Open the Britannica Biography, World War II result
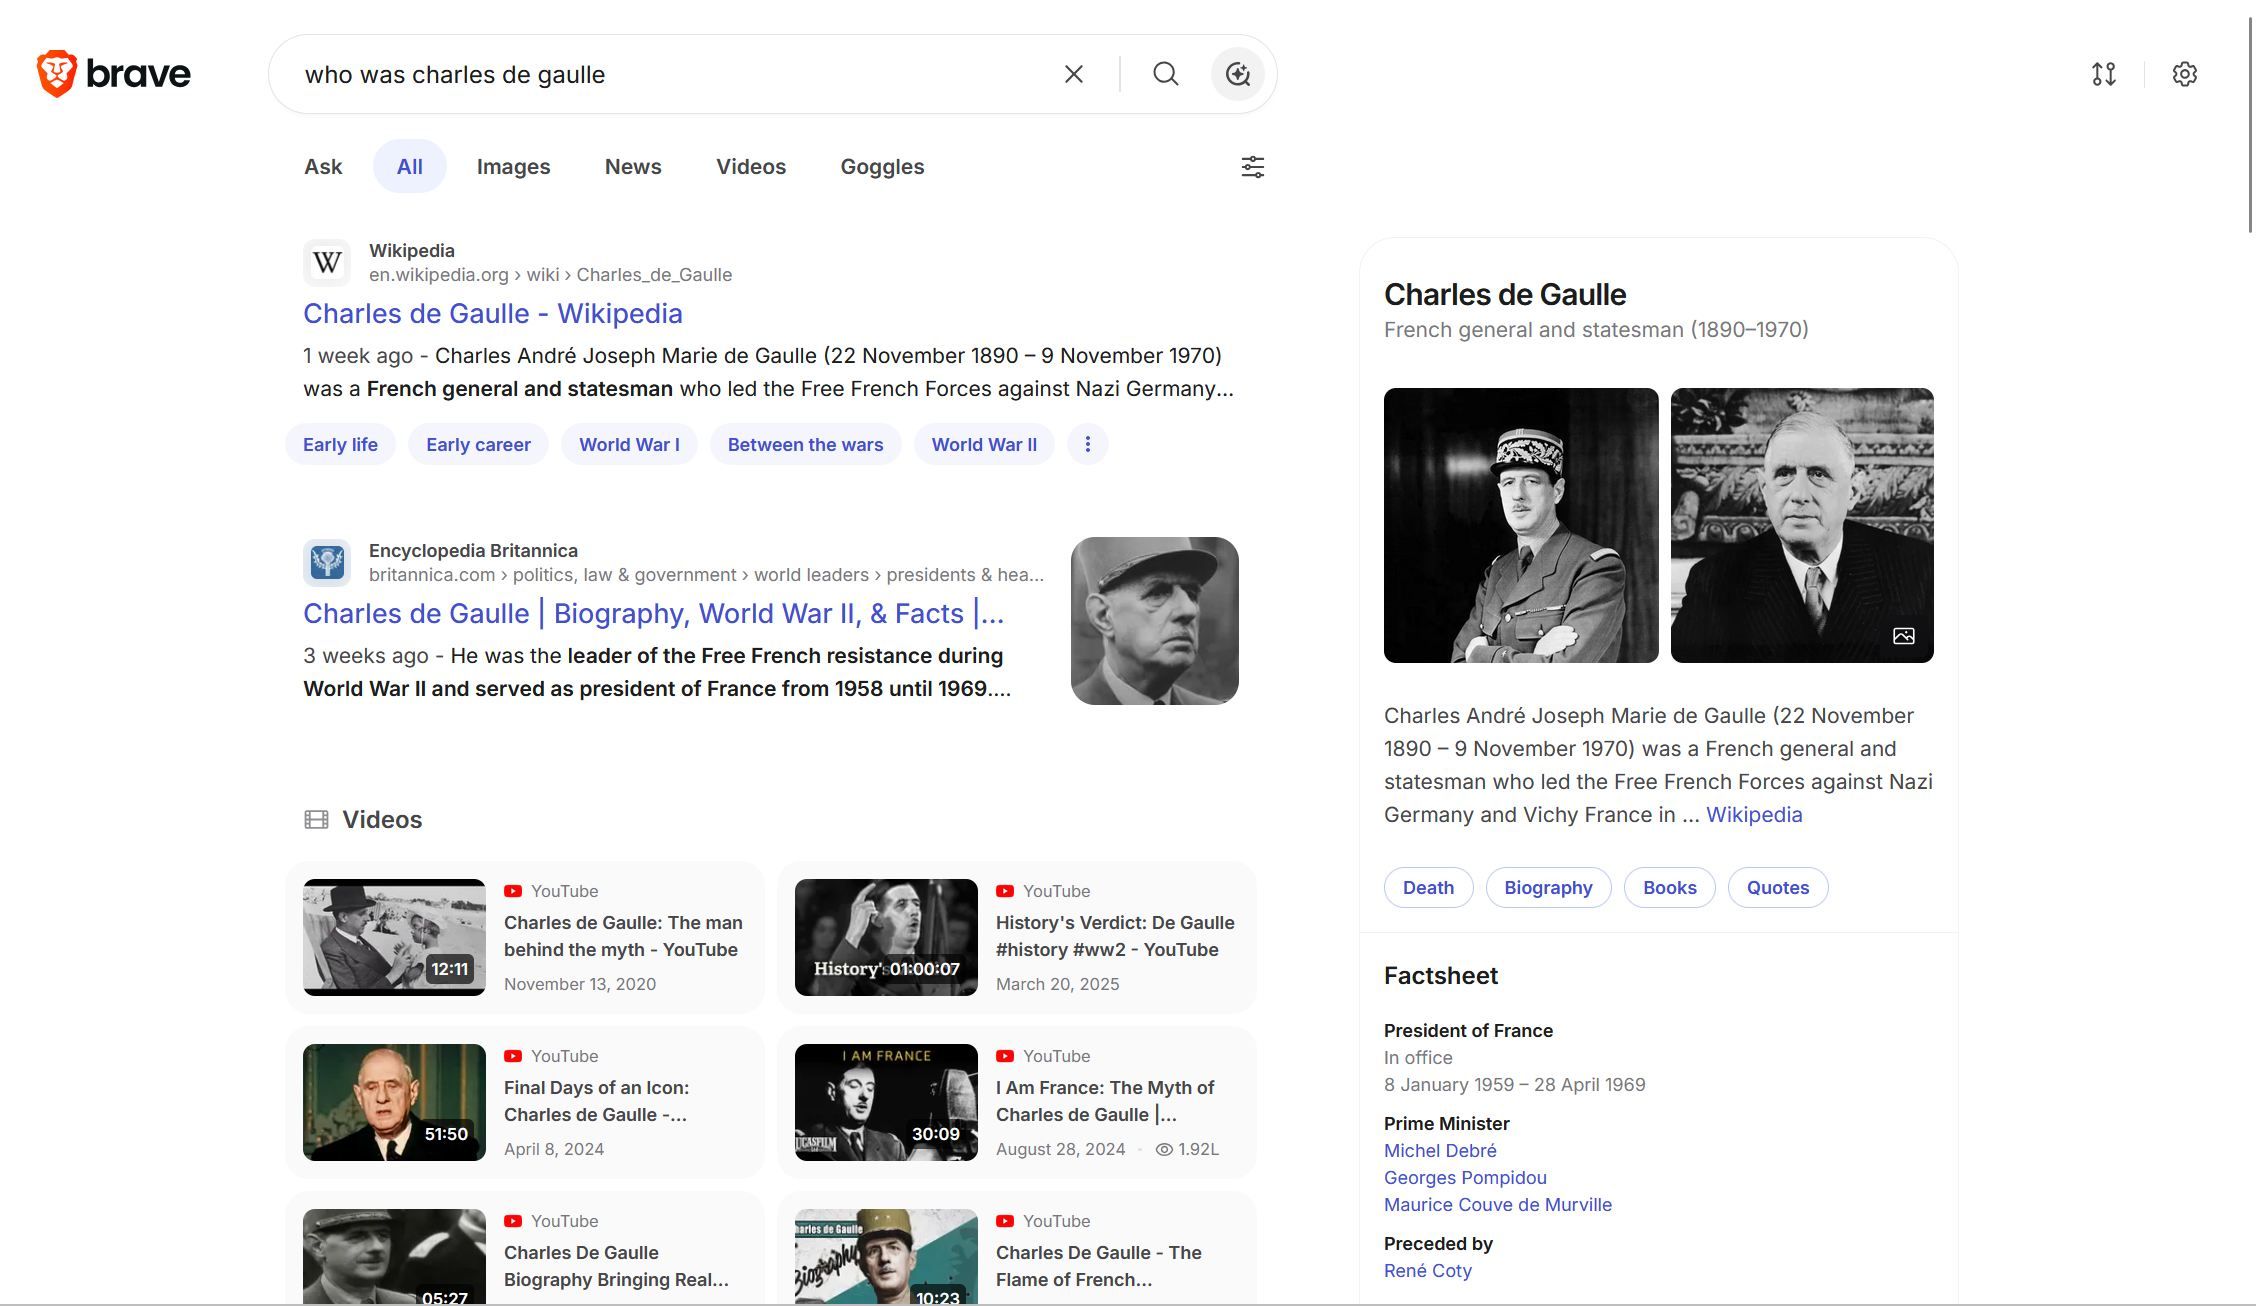The width and height of the screenshot is (2256, 1306). 654,613
